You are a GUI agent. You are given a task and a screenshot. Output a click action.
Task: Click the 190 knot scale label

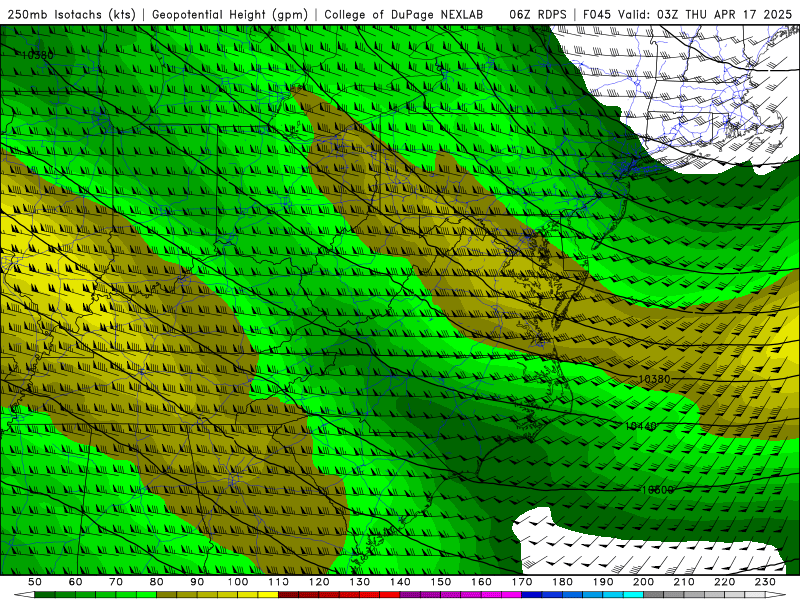point(604,582)
